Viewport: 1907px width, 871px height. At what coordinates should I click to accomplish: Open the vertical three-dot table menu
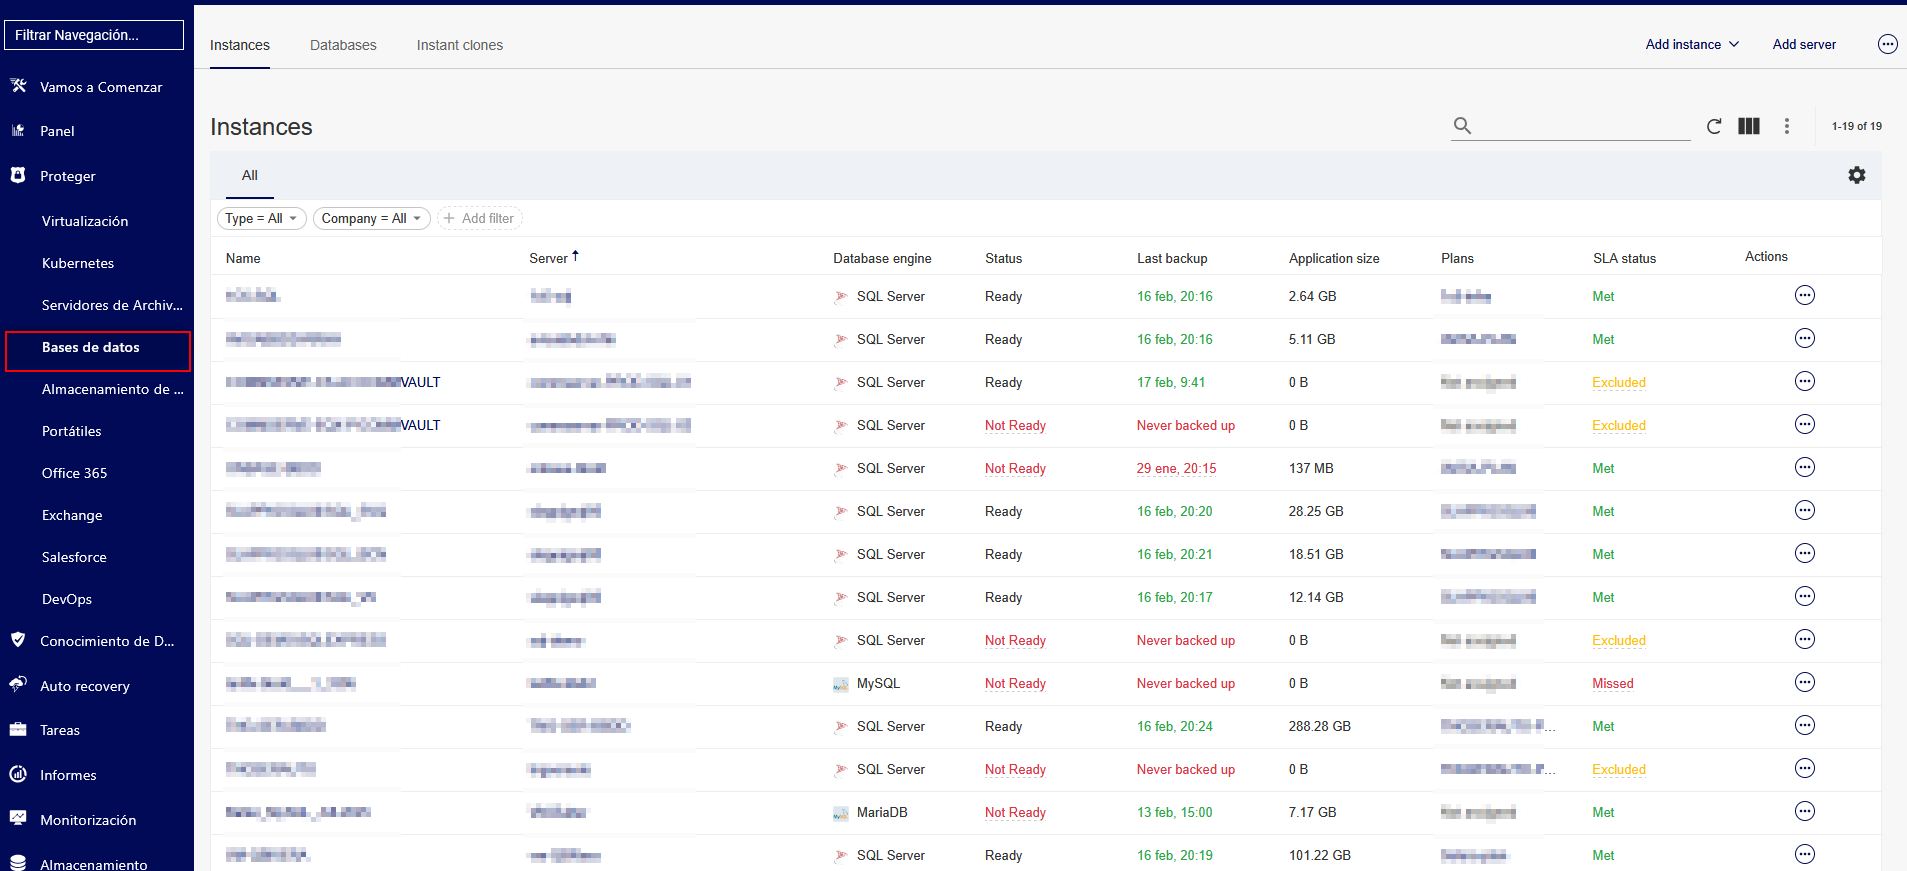pyautogui.click(x=1787, y=126)
